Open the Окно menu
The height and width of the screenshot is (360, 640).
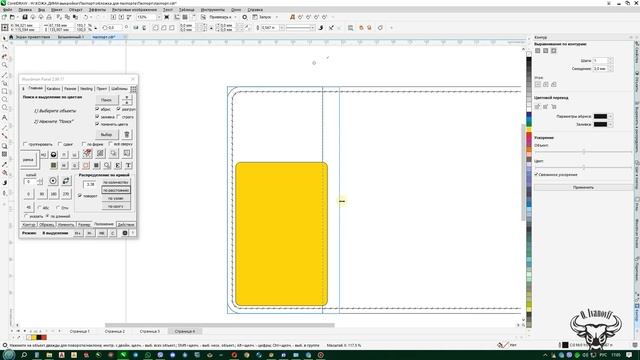tap(236, 9)
